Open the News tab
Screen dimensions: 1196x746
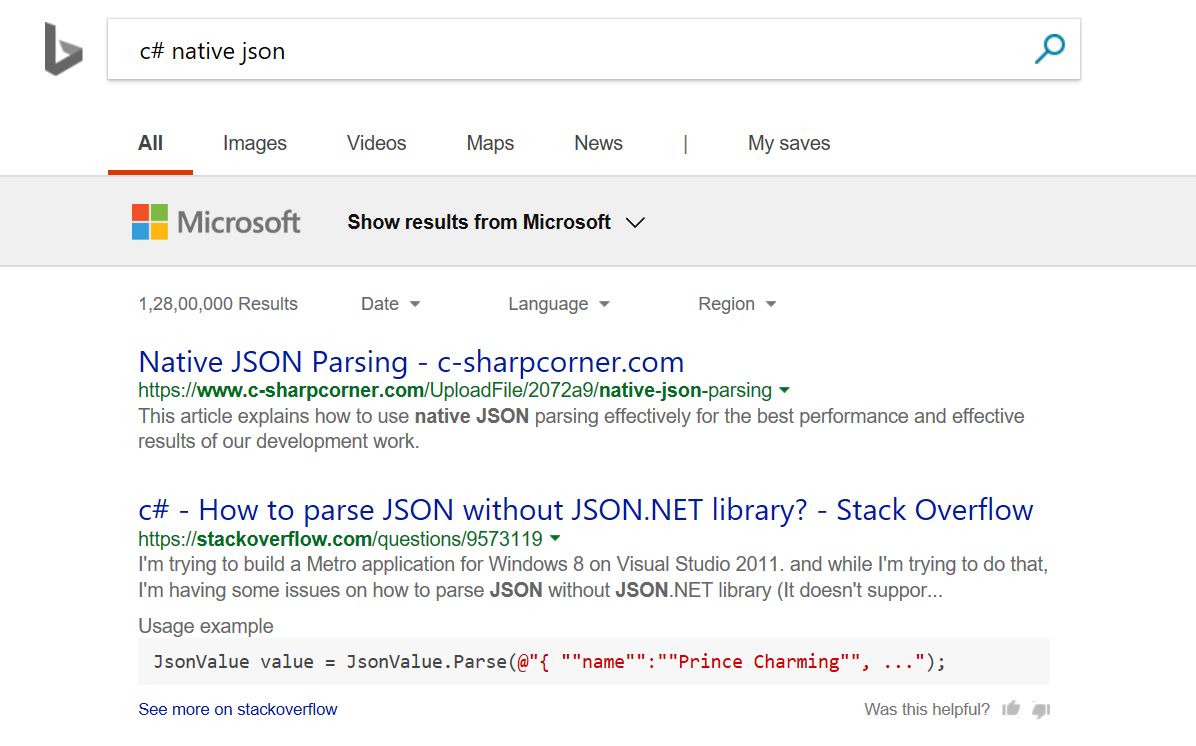pos(598,143)
